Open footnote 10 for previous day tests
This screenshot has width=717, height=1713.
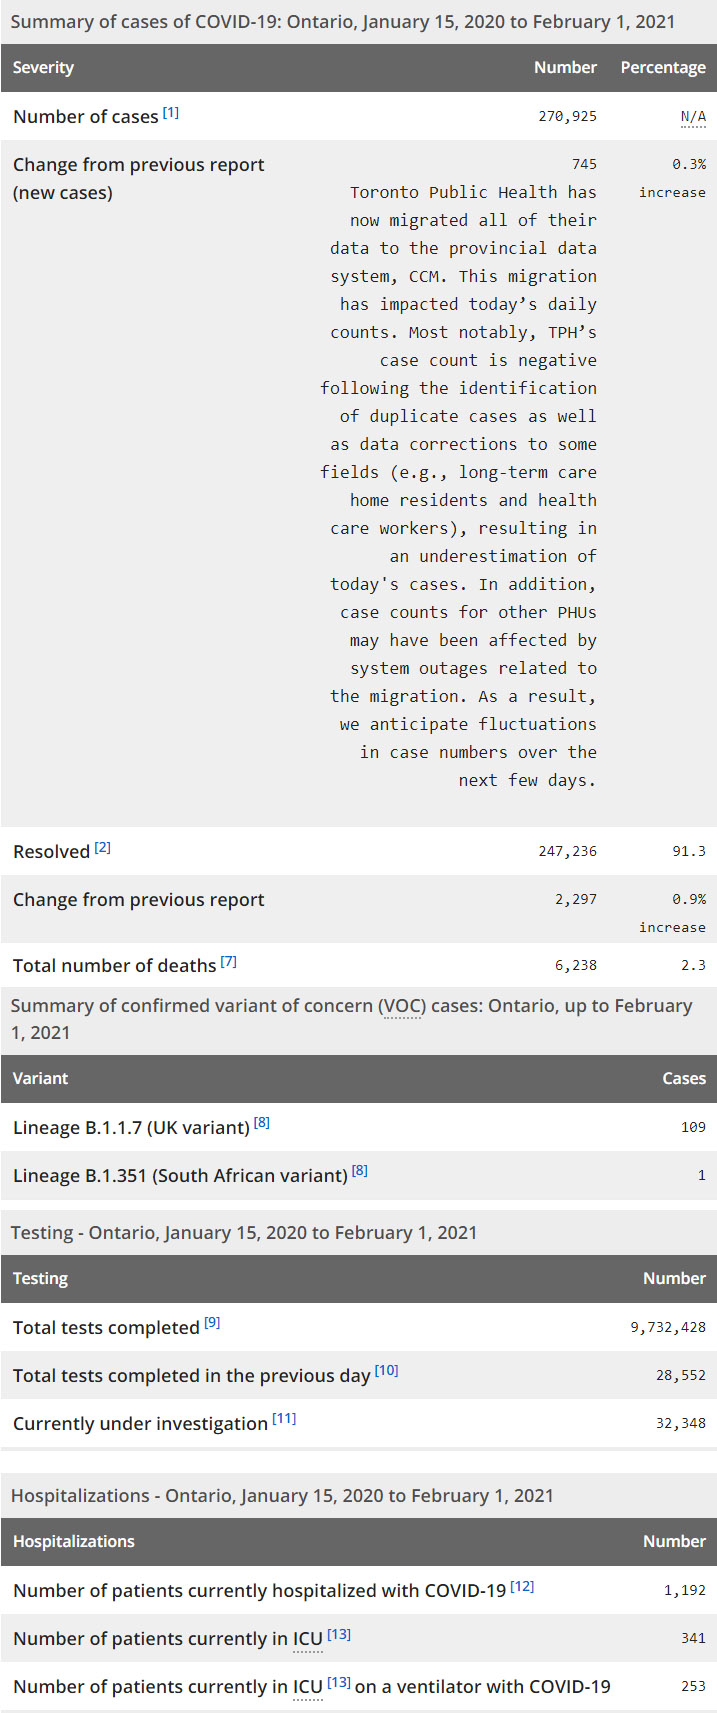[x=387, y=1371]
